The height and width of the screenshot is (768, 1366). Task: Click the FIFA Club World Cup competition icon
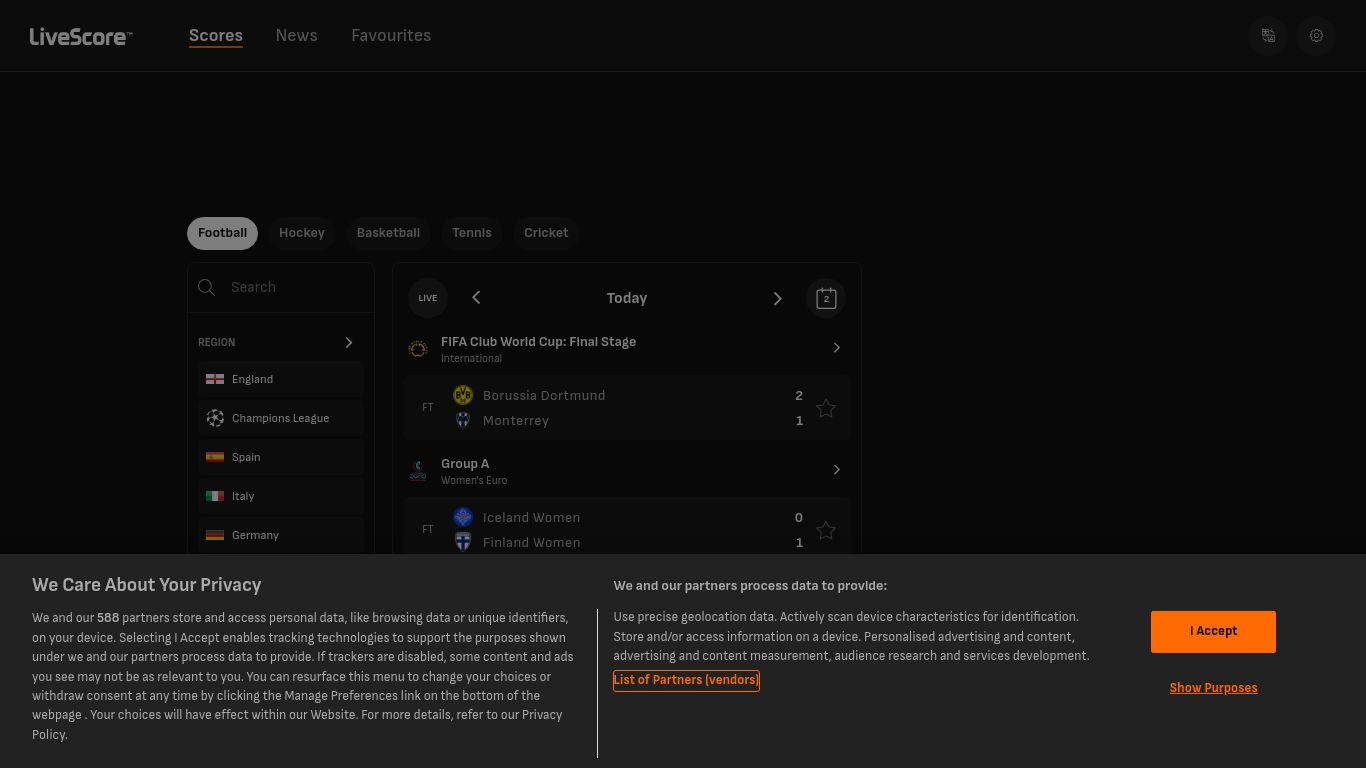tap(418, 349)
